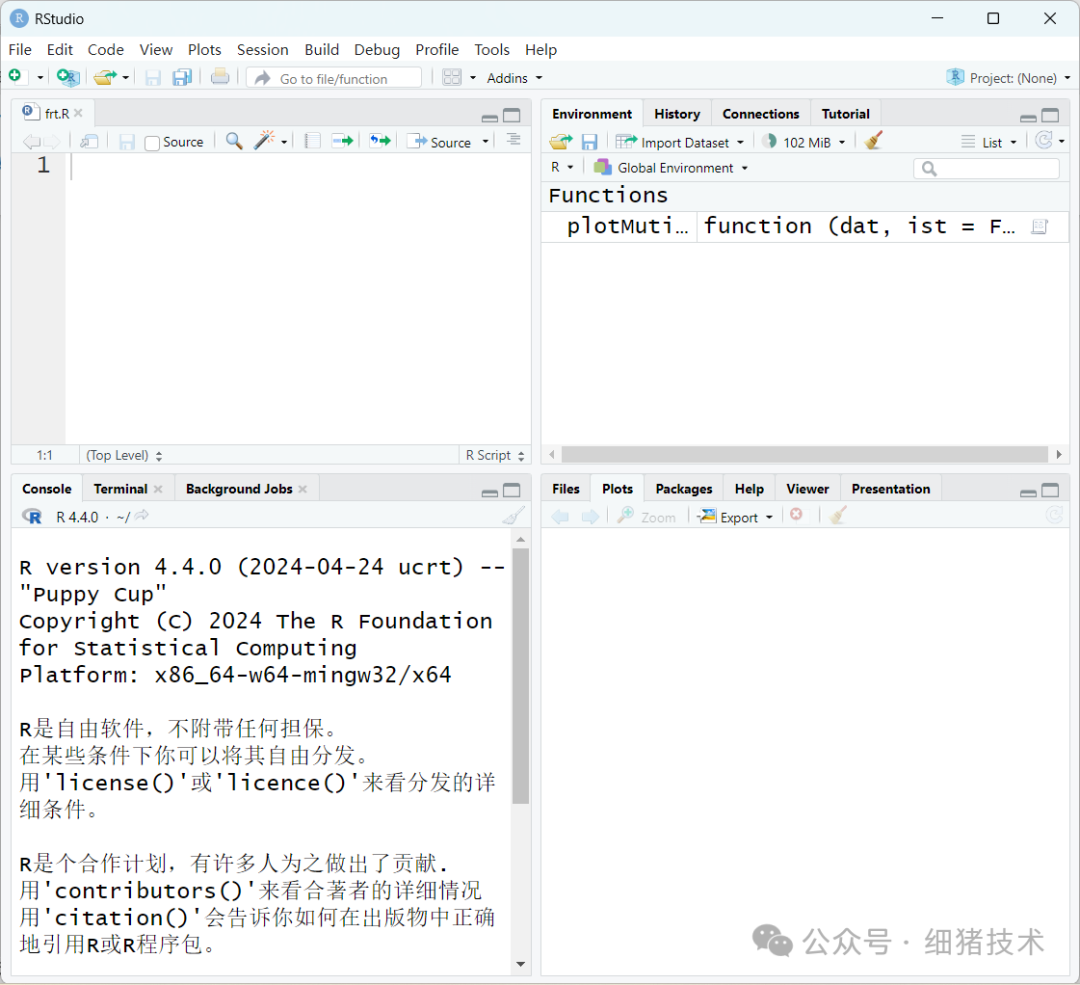
Task: Close the frt.R editor tab
Action: pyautogui.click(x=79, y=113)
